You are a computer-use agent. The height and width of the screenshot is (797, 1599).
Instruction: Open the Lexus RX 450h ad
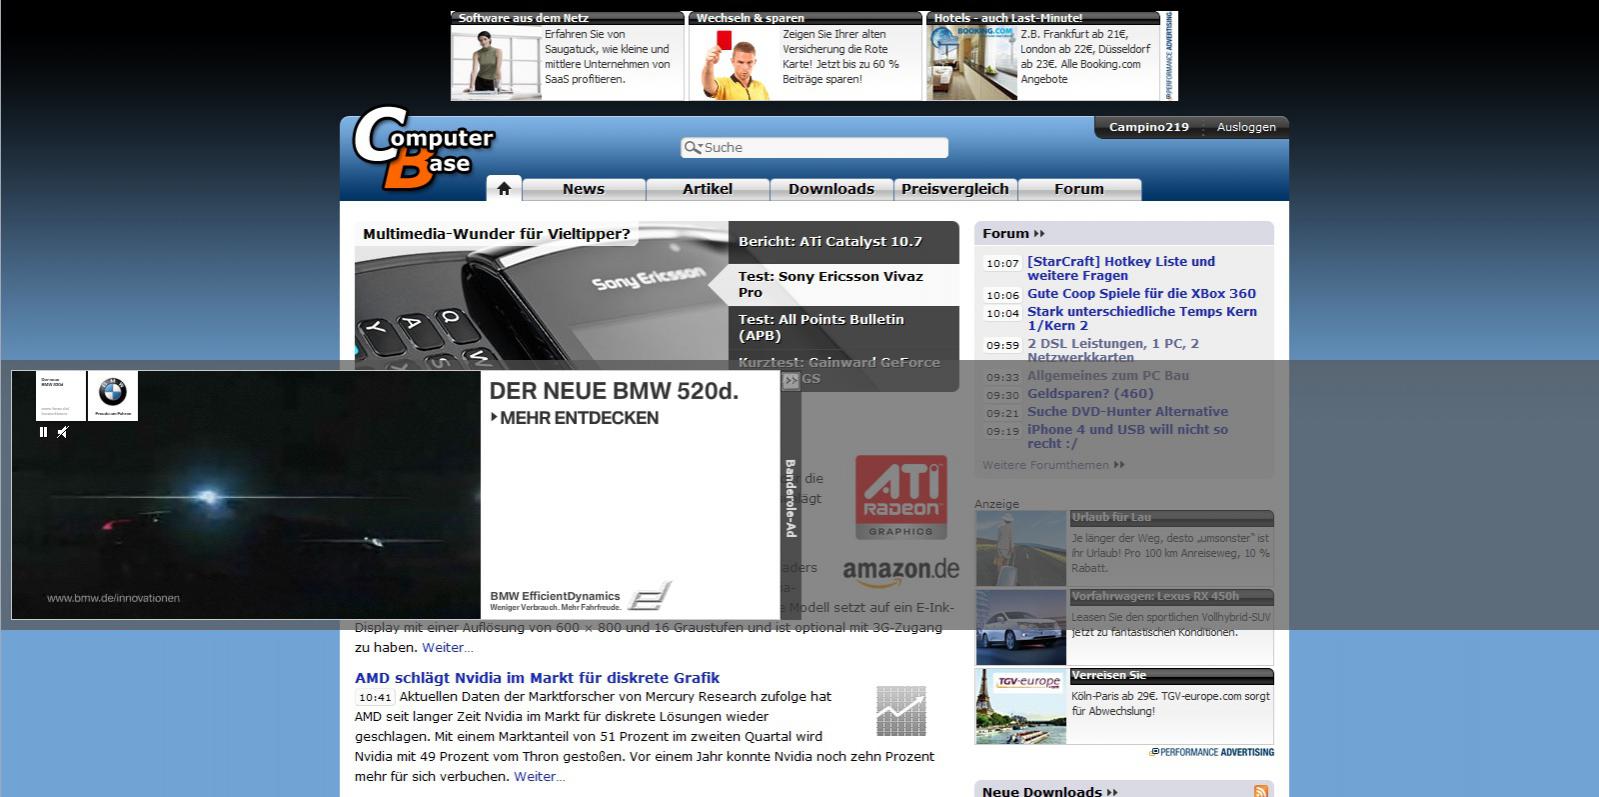pyautogui.click(x=1124, y=627)
